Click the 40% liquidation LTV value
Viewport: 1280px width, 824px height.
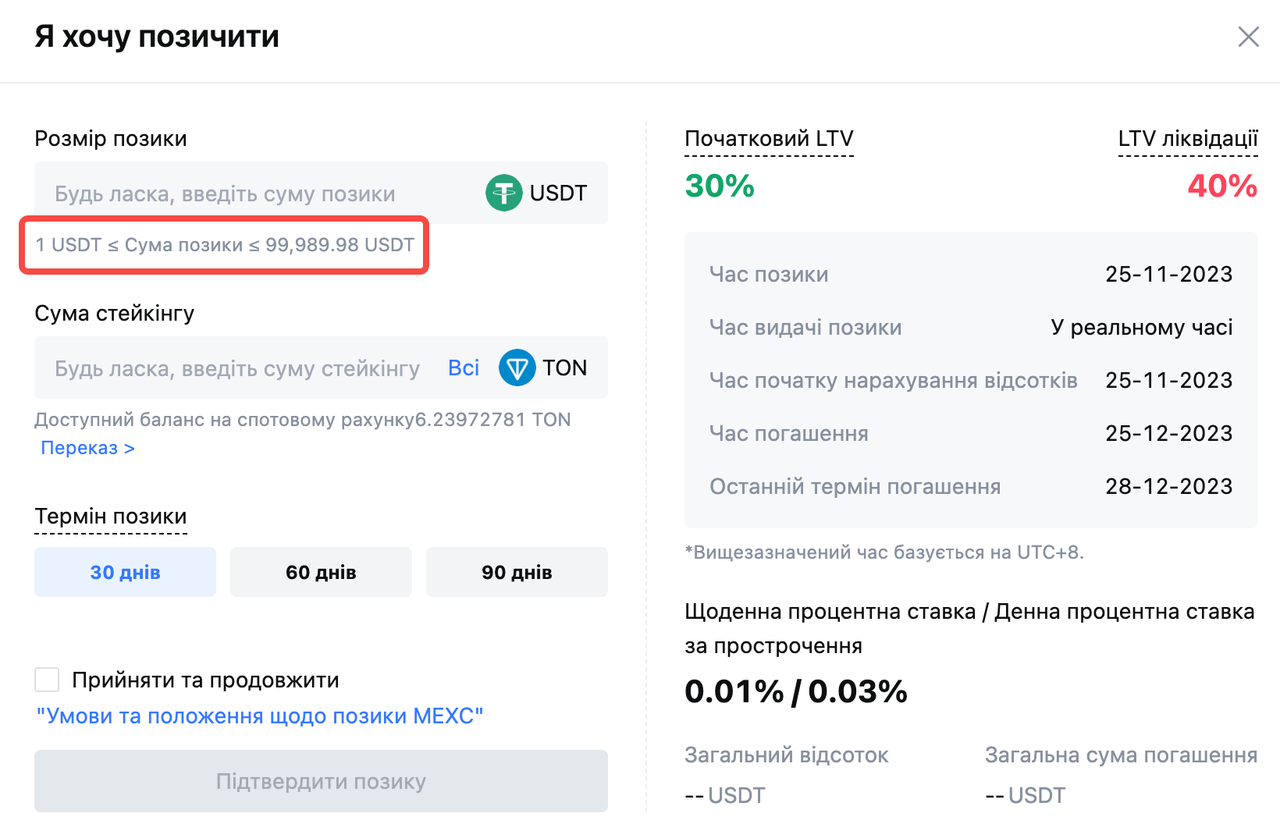point(1222,186)
